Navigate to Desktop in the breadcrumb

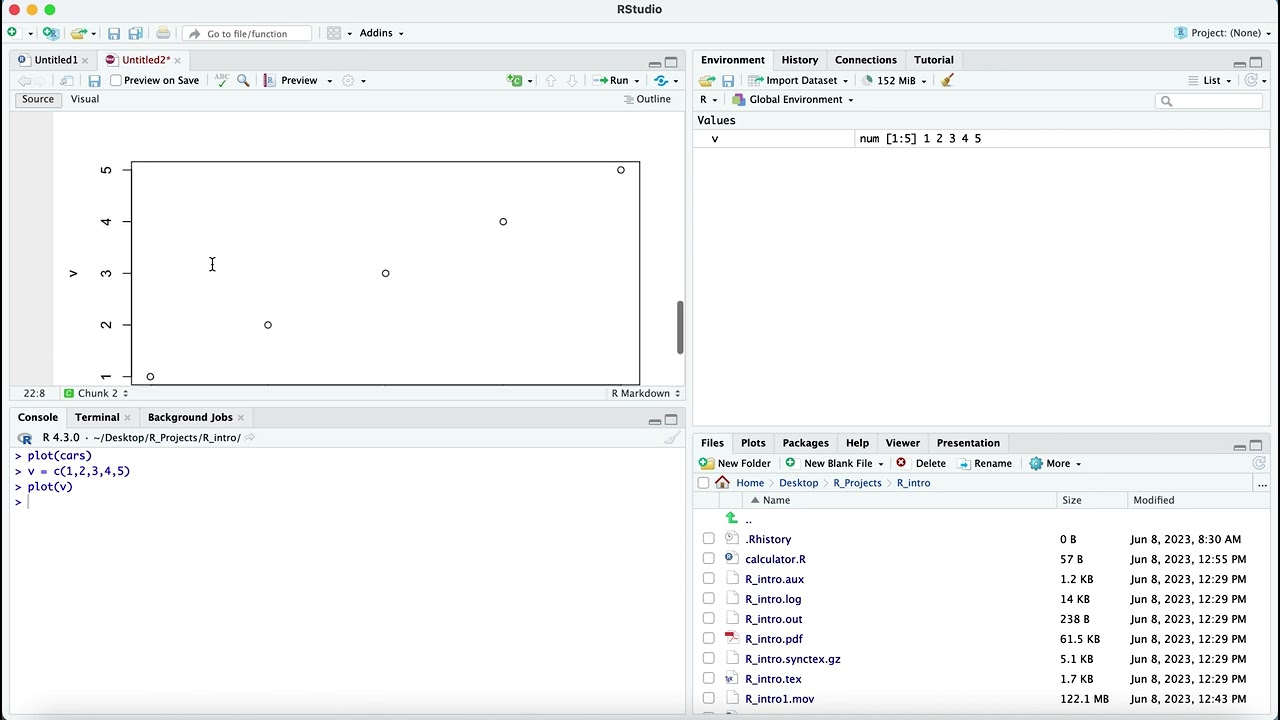point(798,483)
